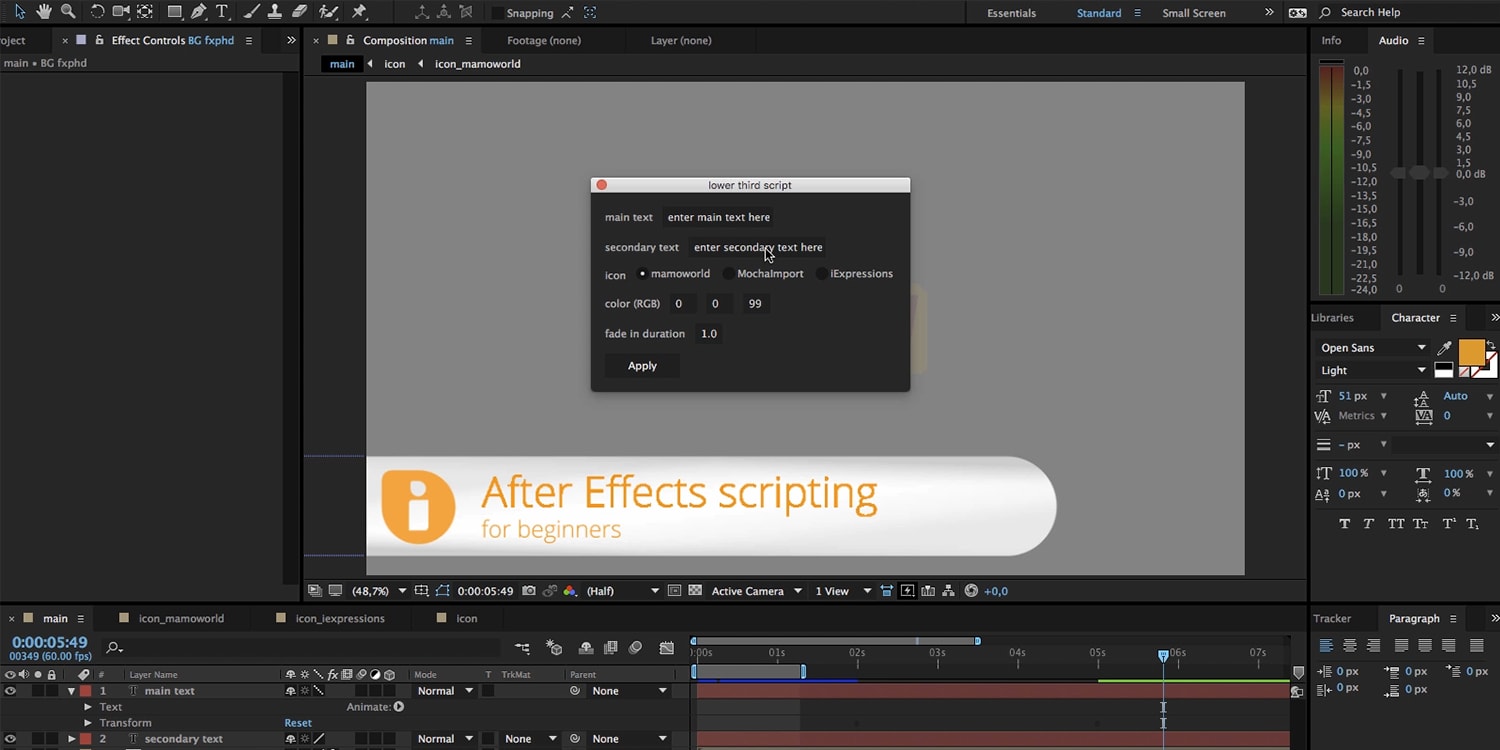Hide the secondary text layer with eye
The width and height of the screenshot is (1500, 750).
tap(10, 739)
